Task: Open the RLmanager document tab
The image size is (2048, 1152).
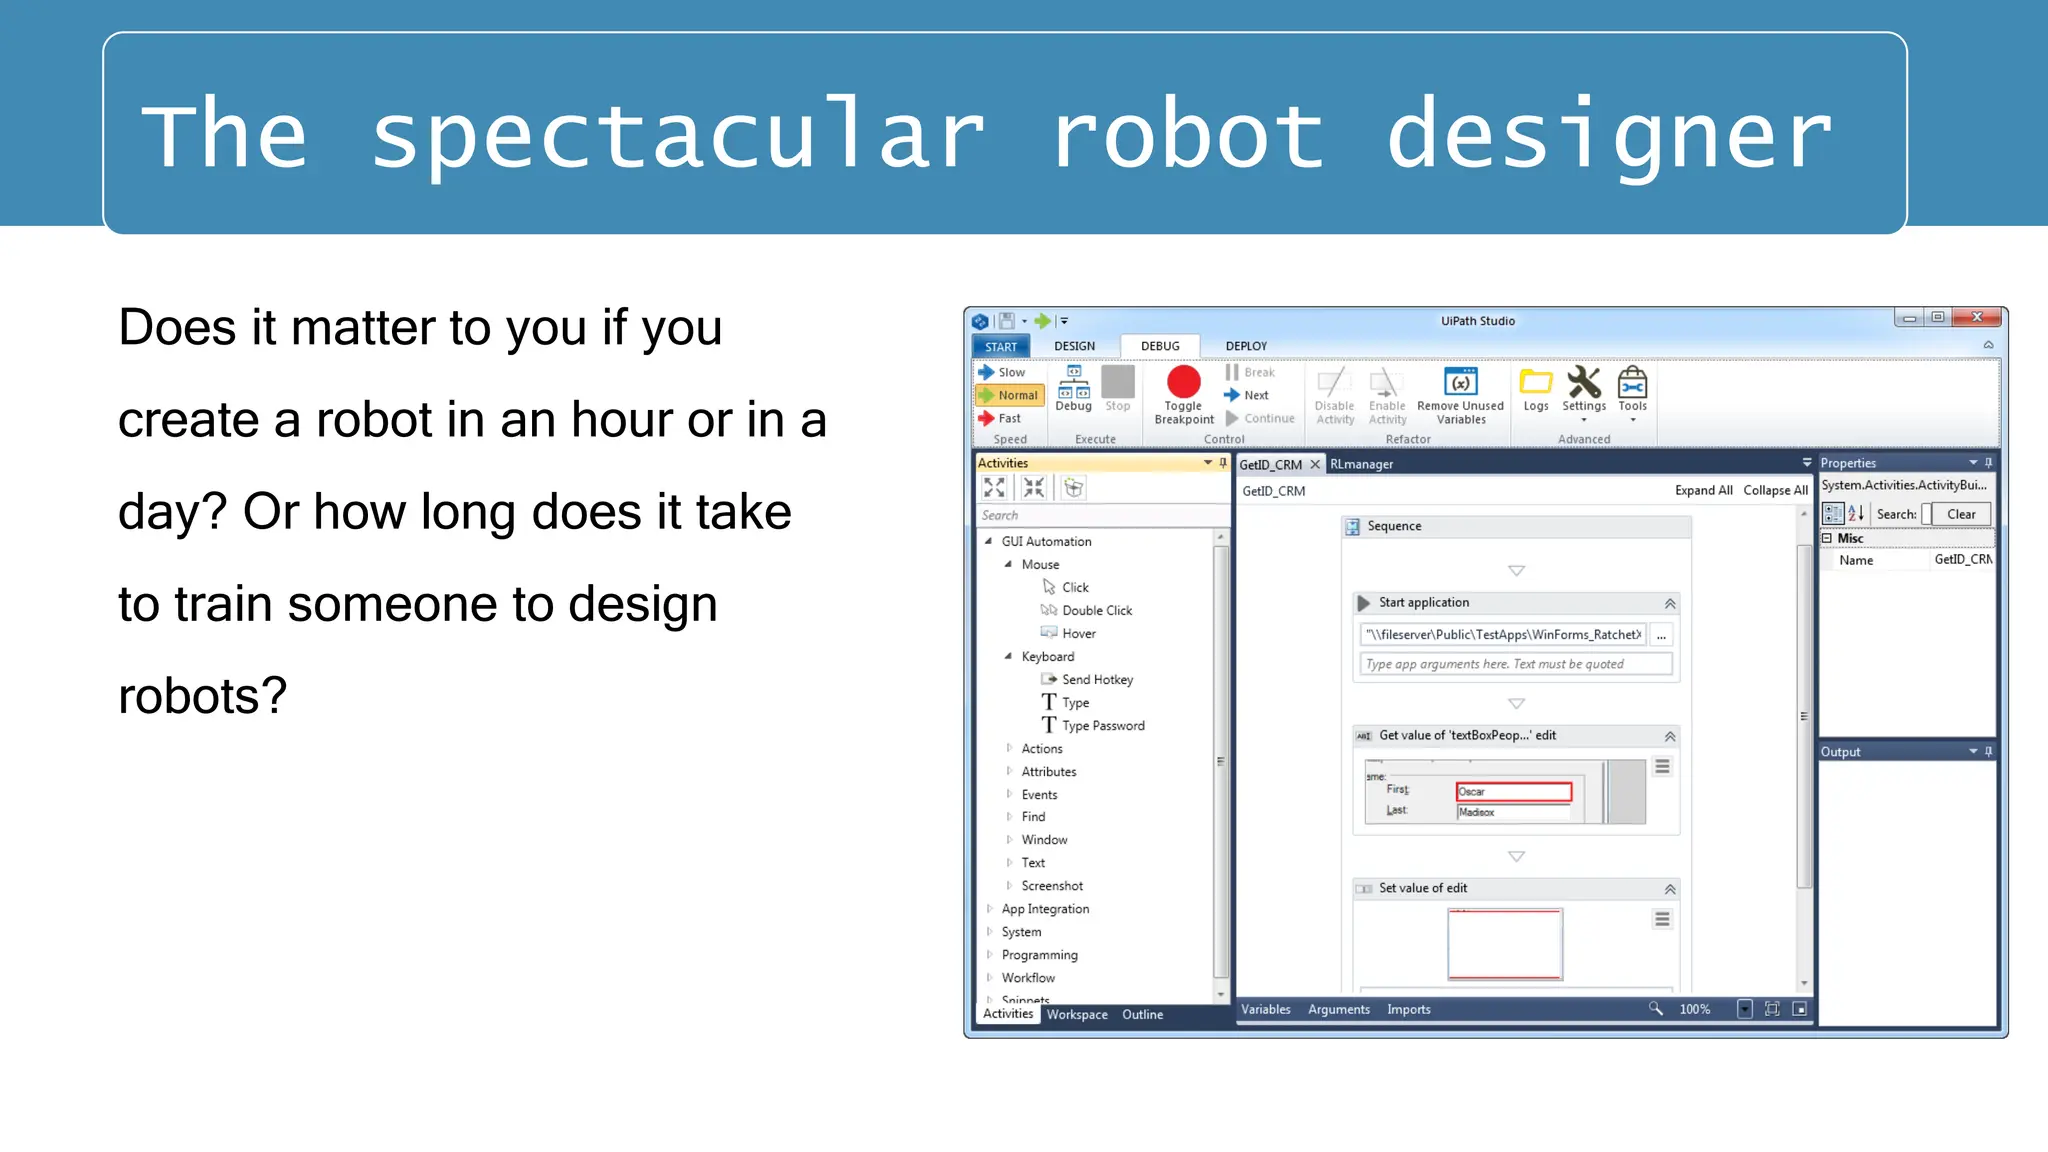Action: tap(1361, 464)
